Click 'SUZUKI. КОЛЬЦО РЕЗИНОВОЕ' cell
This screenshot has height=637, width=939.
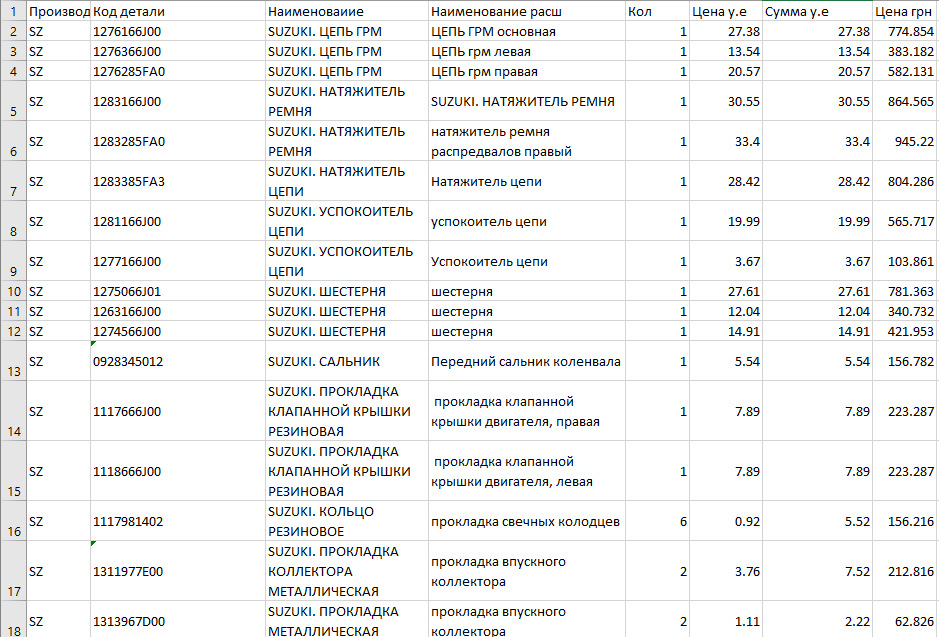click(x=347, y=521)
